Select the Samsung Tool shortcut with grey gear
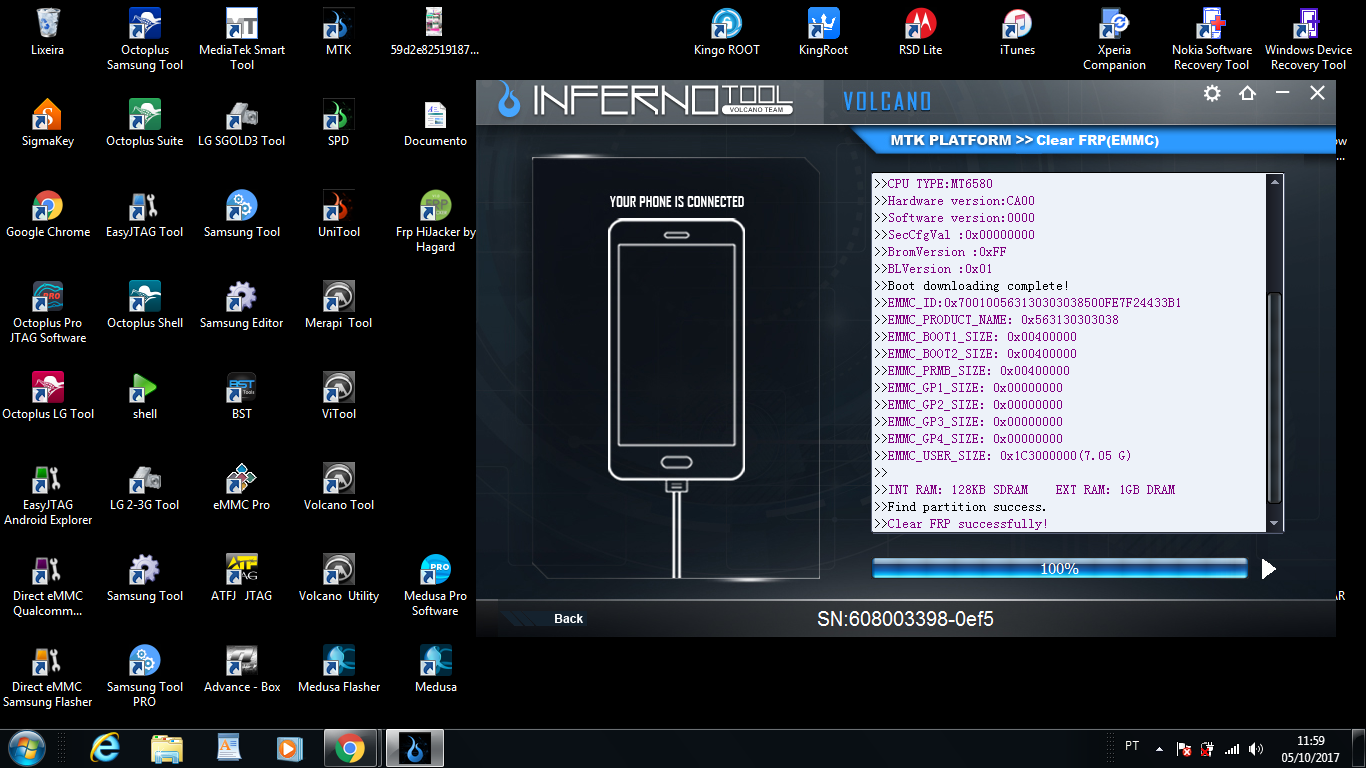This screenshot has width=1366, height=768. click(x=145, y=578)
